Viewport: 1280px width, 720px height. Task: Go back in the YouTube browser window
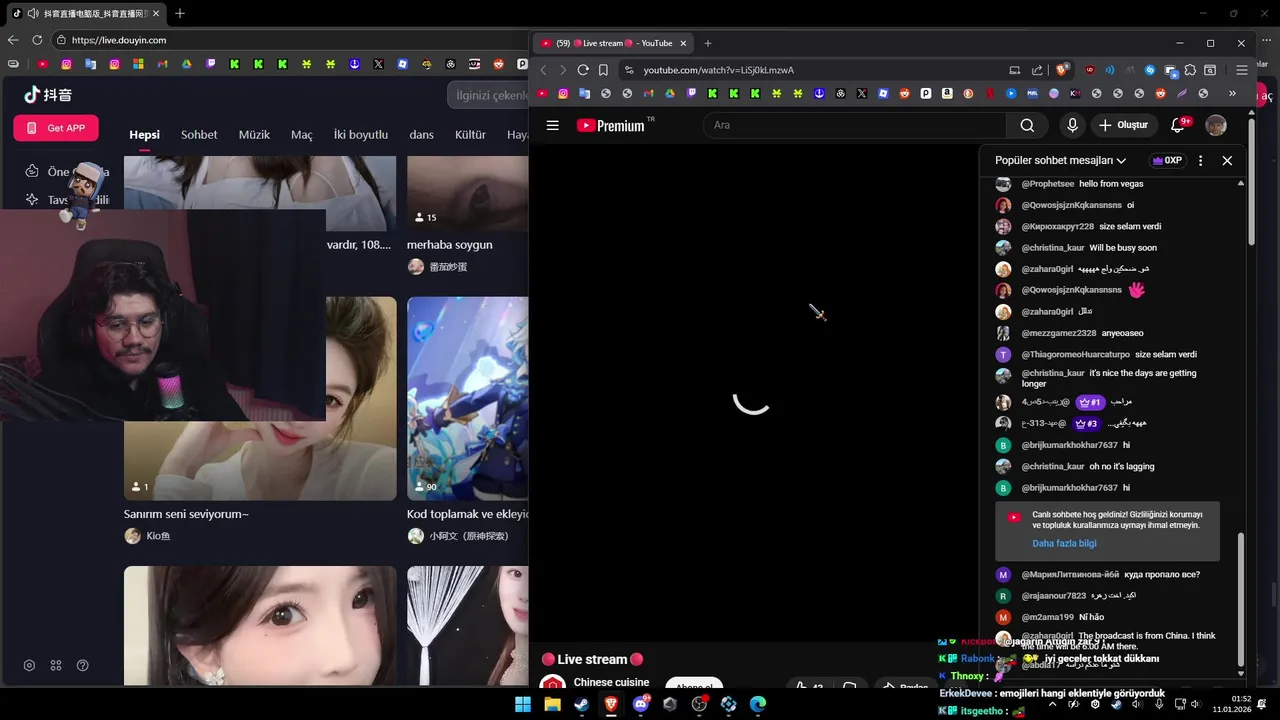(x=543, y=70)
